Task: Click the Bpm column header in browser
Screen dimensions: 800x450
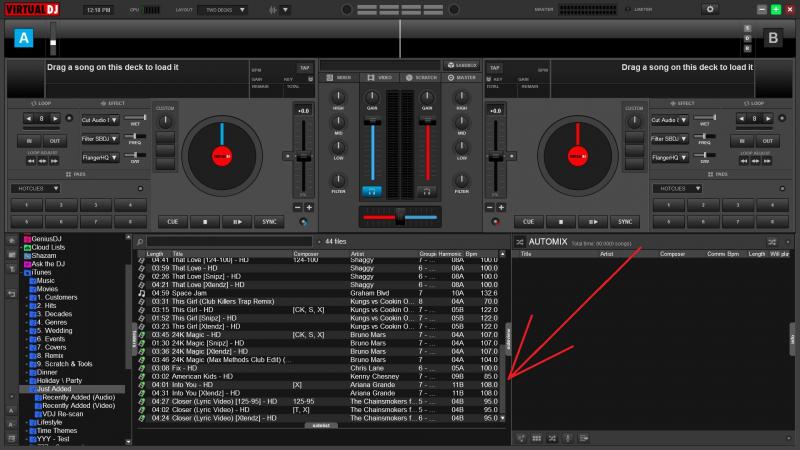Action: [x=471, y=254]
